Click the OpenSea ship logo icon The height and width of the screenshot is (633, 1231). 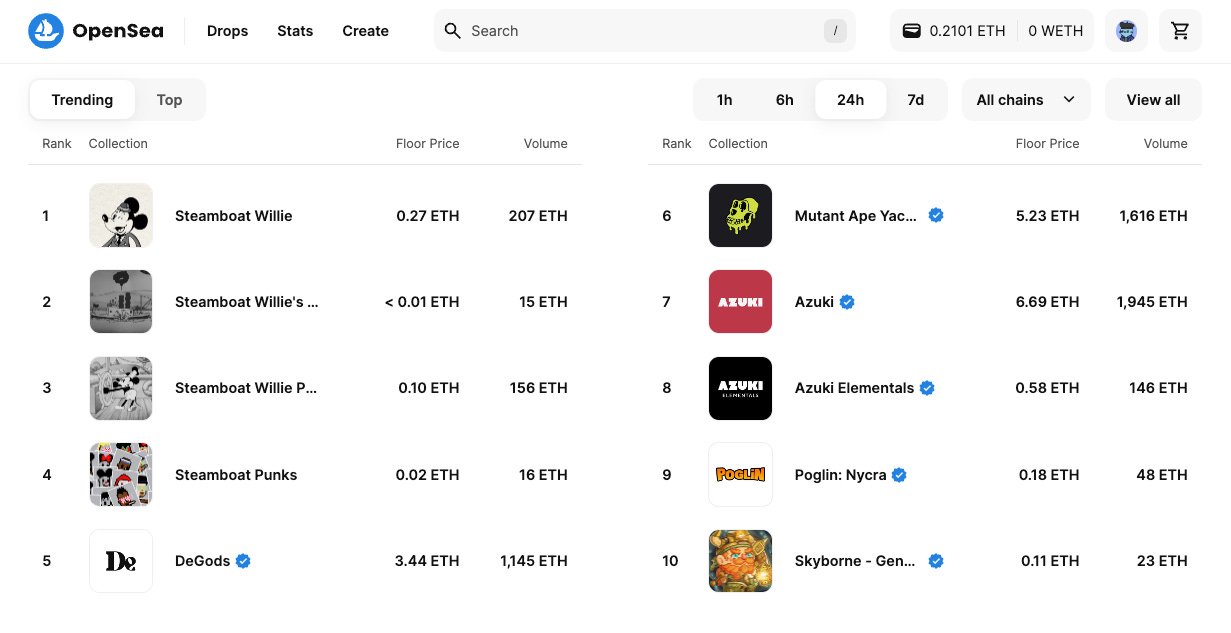coord(46,31)
